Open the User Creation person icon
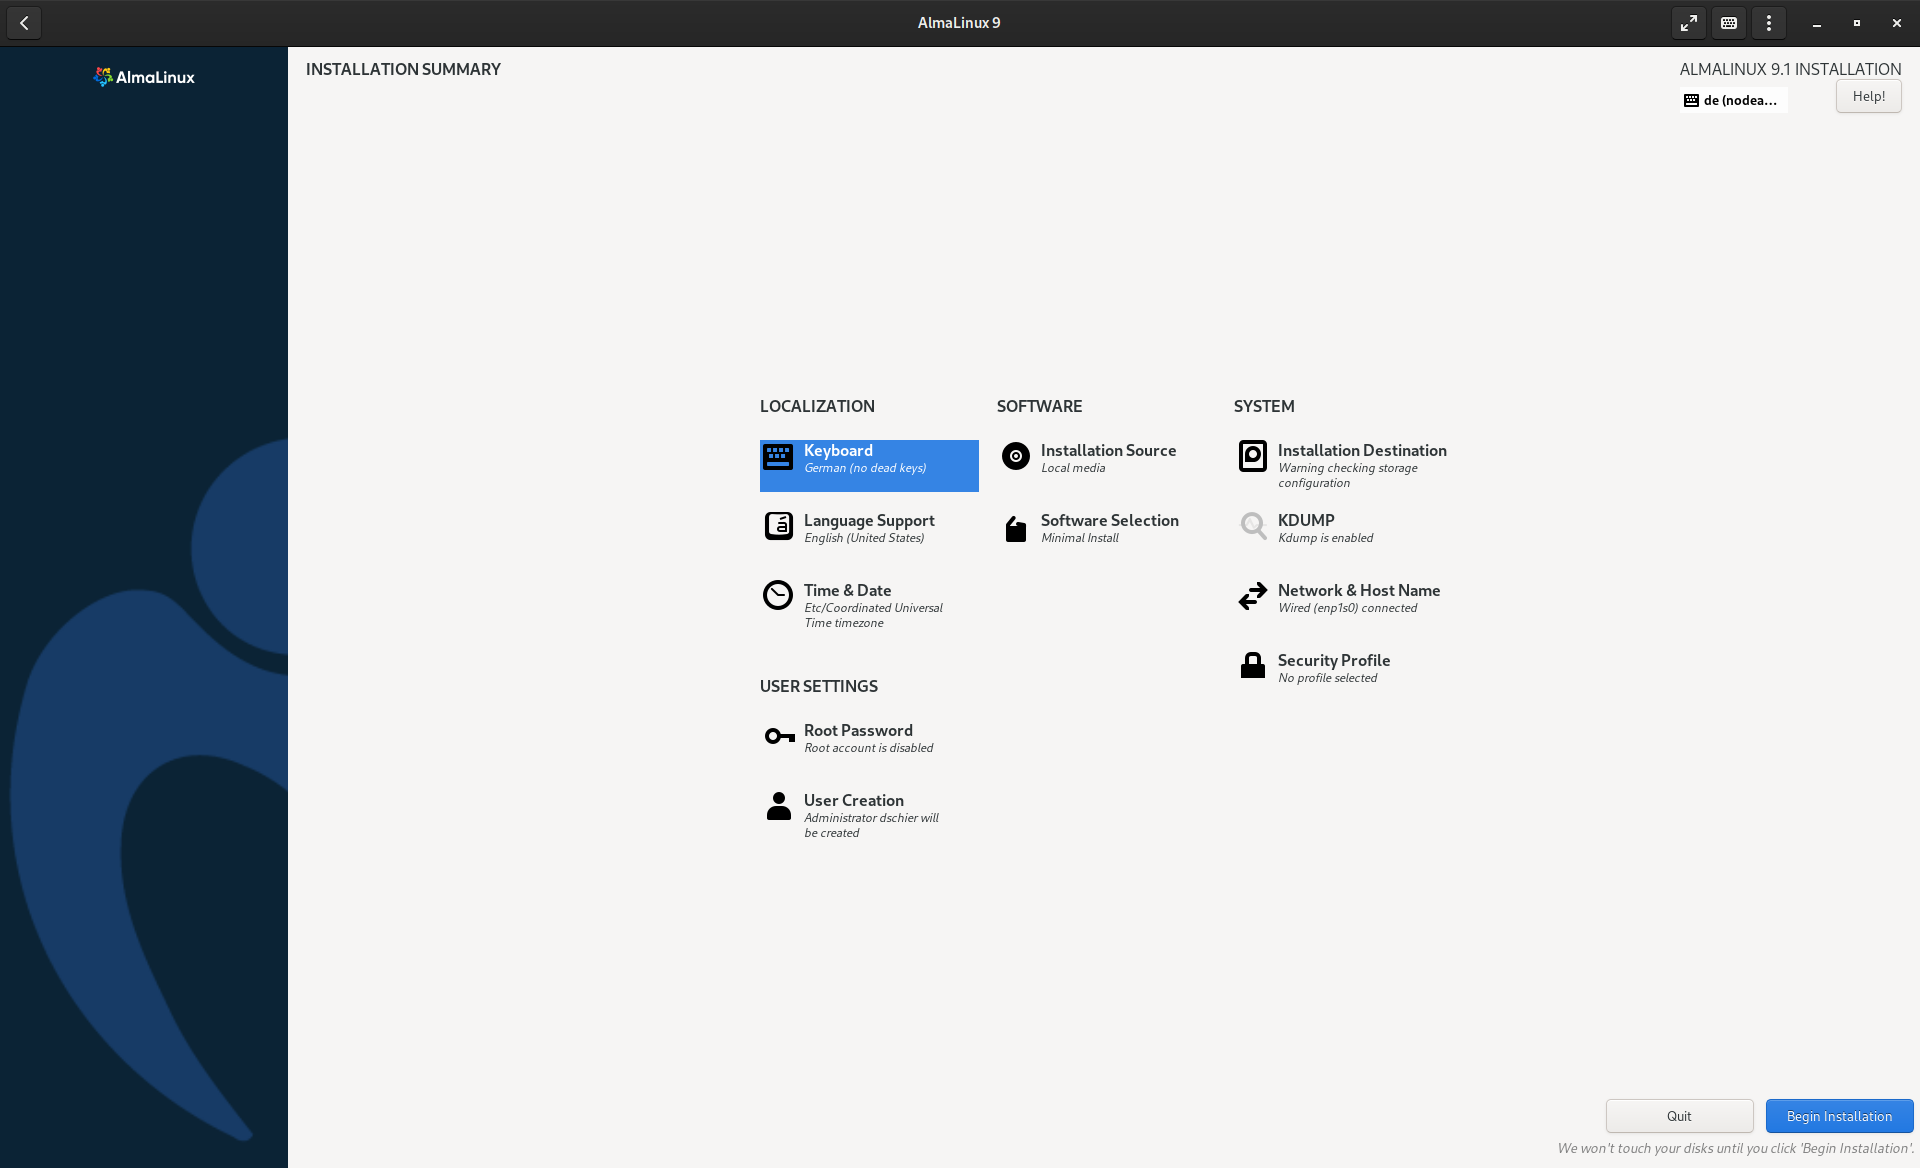 click(x=778, y=806)
